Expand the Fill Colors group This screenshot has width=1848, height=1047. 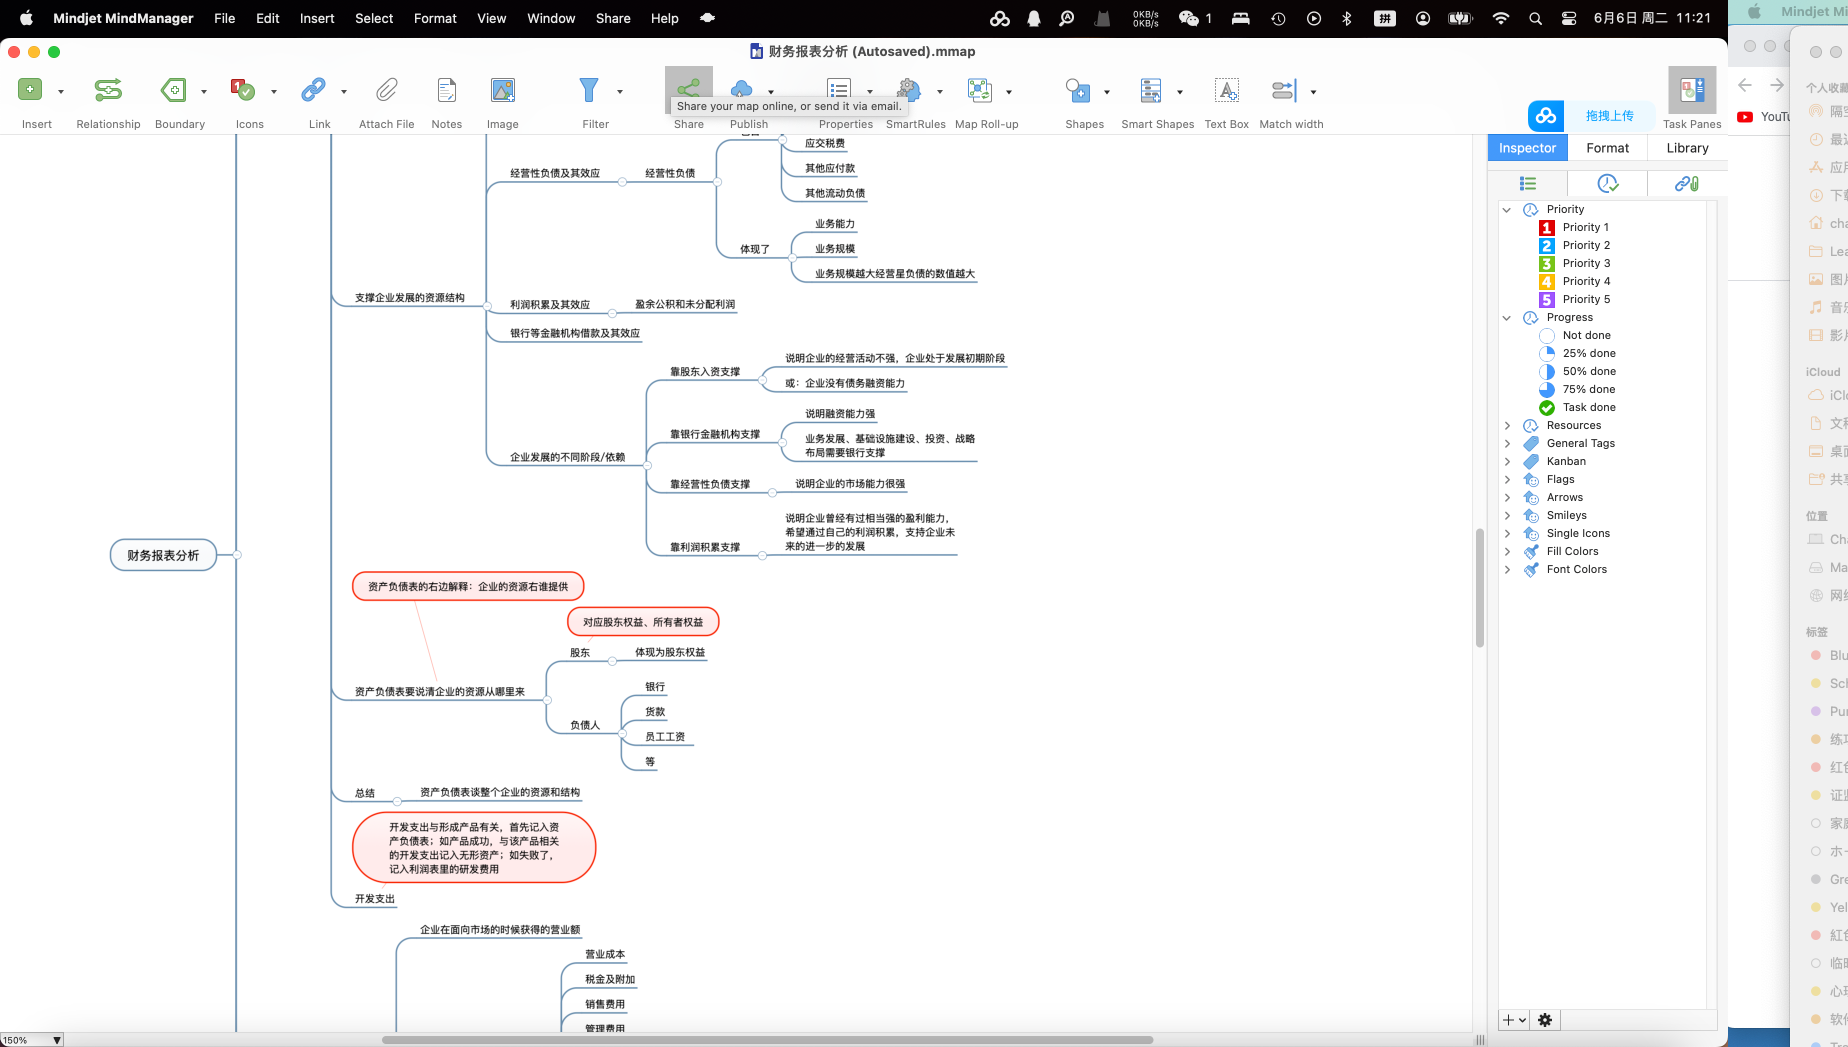[1507, 552]
